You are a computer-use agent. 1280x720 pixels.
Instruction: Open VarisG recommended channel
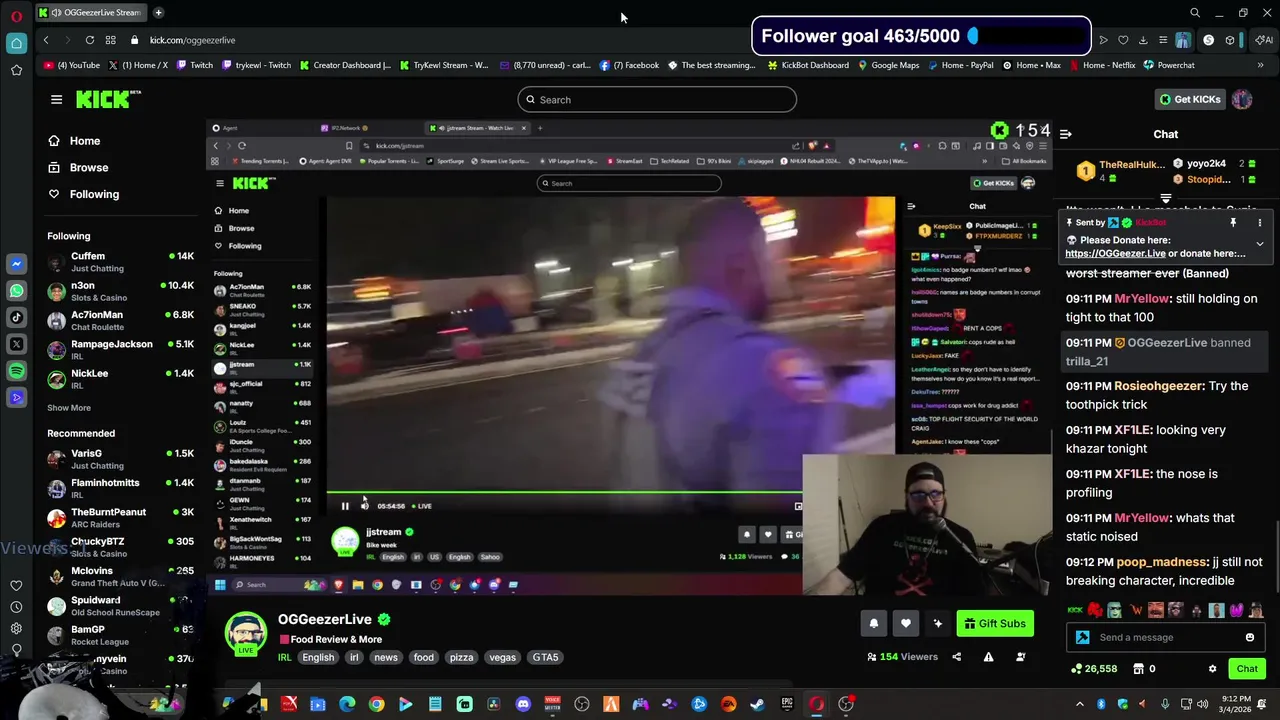(120, 459)
